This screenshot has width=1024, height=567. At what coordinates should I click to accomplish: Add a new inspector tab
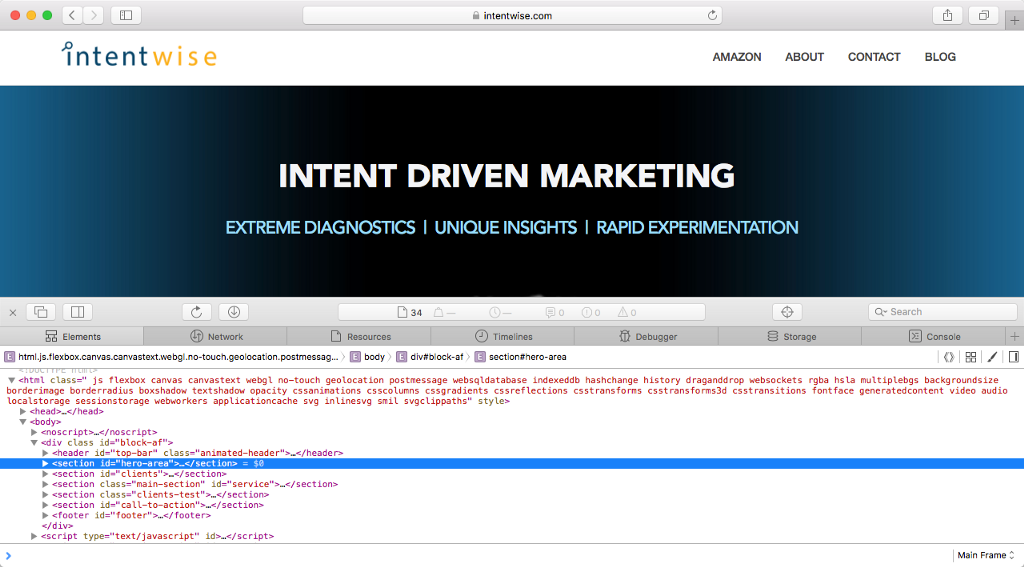tap(1014, 336)
